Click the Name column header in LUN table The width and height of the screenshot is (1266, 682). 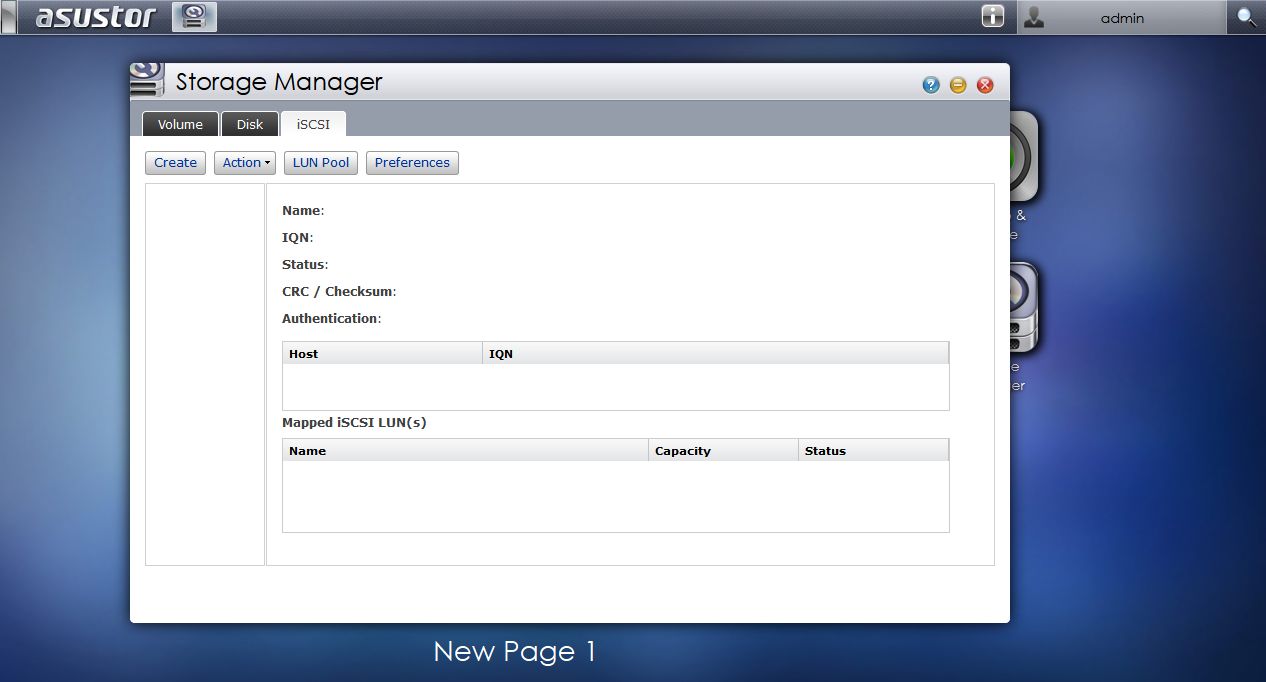(x=465, y=450)
